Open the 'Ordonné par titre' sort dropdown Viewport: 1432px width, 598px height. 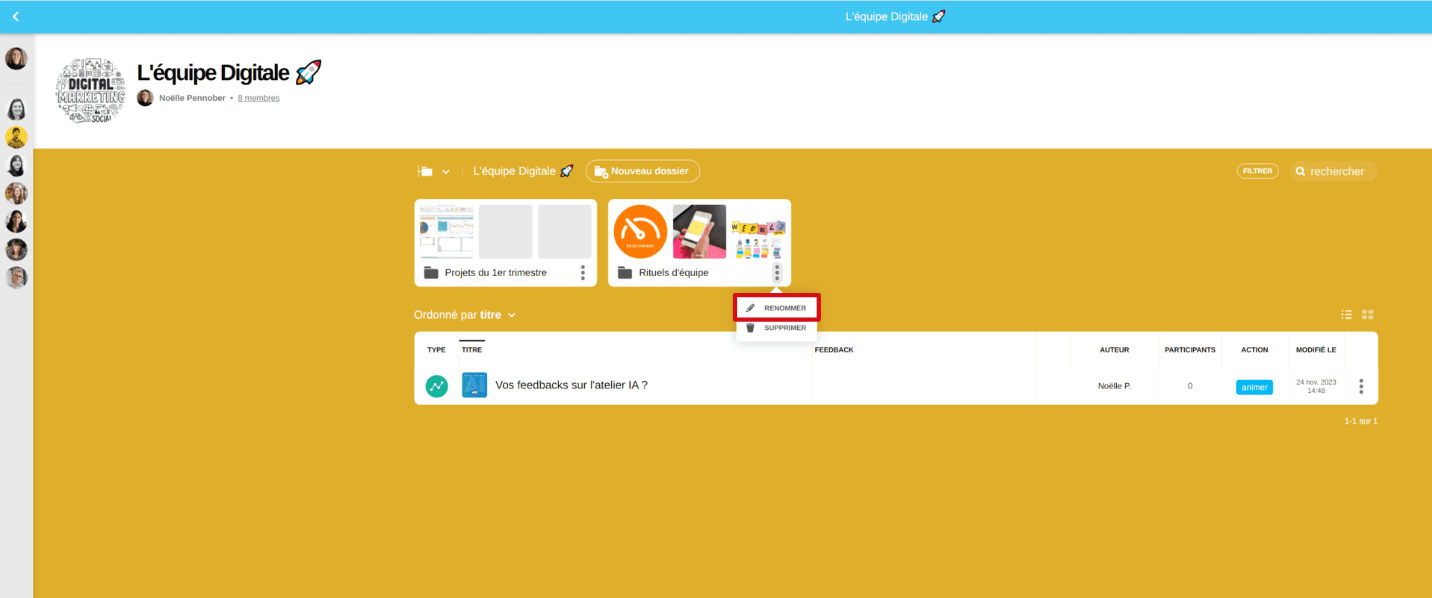pos(465,315)
